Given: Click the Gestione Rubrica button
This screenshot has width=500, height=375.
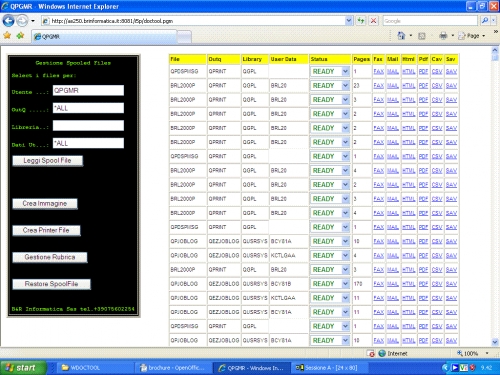Looking at the screenshot, I should [x=50, y=257].
